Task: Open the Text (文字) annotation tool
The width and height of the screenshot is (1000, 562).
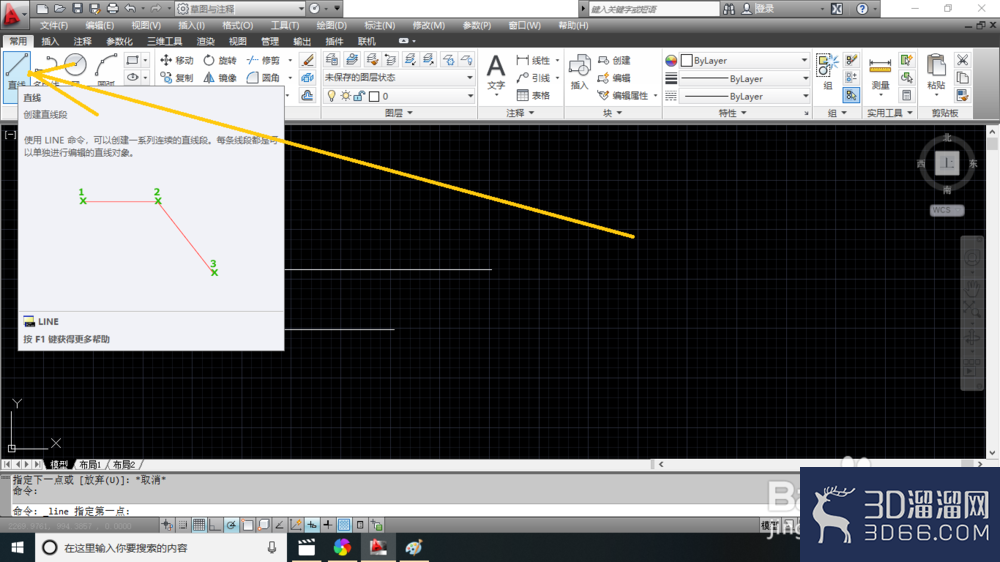Action: (496, 73)
